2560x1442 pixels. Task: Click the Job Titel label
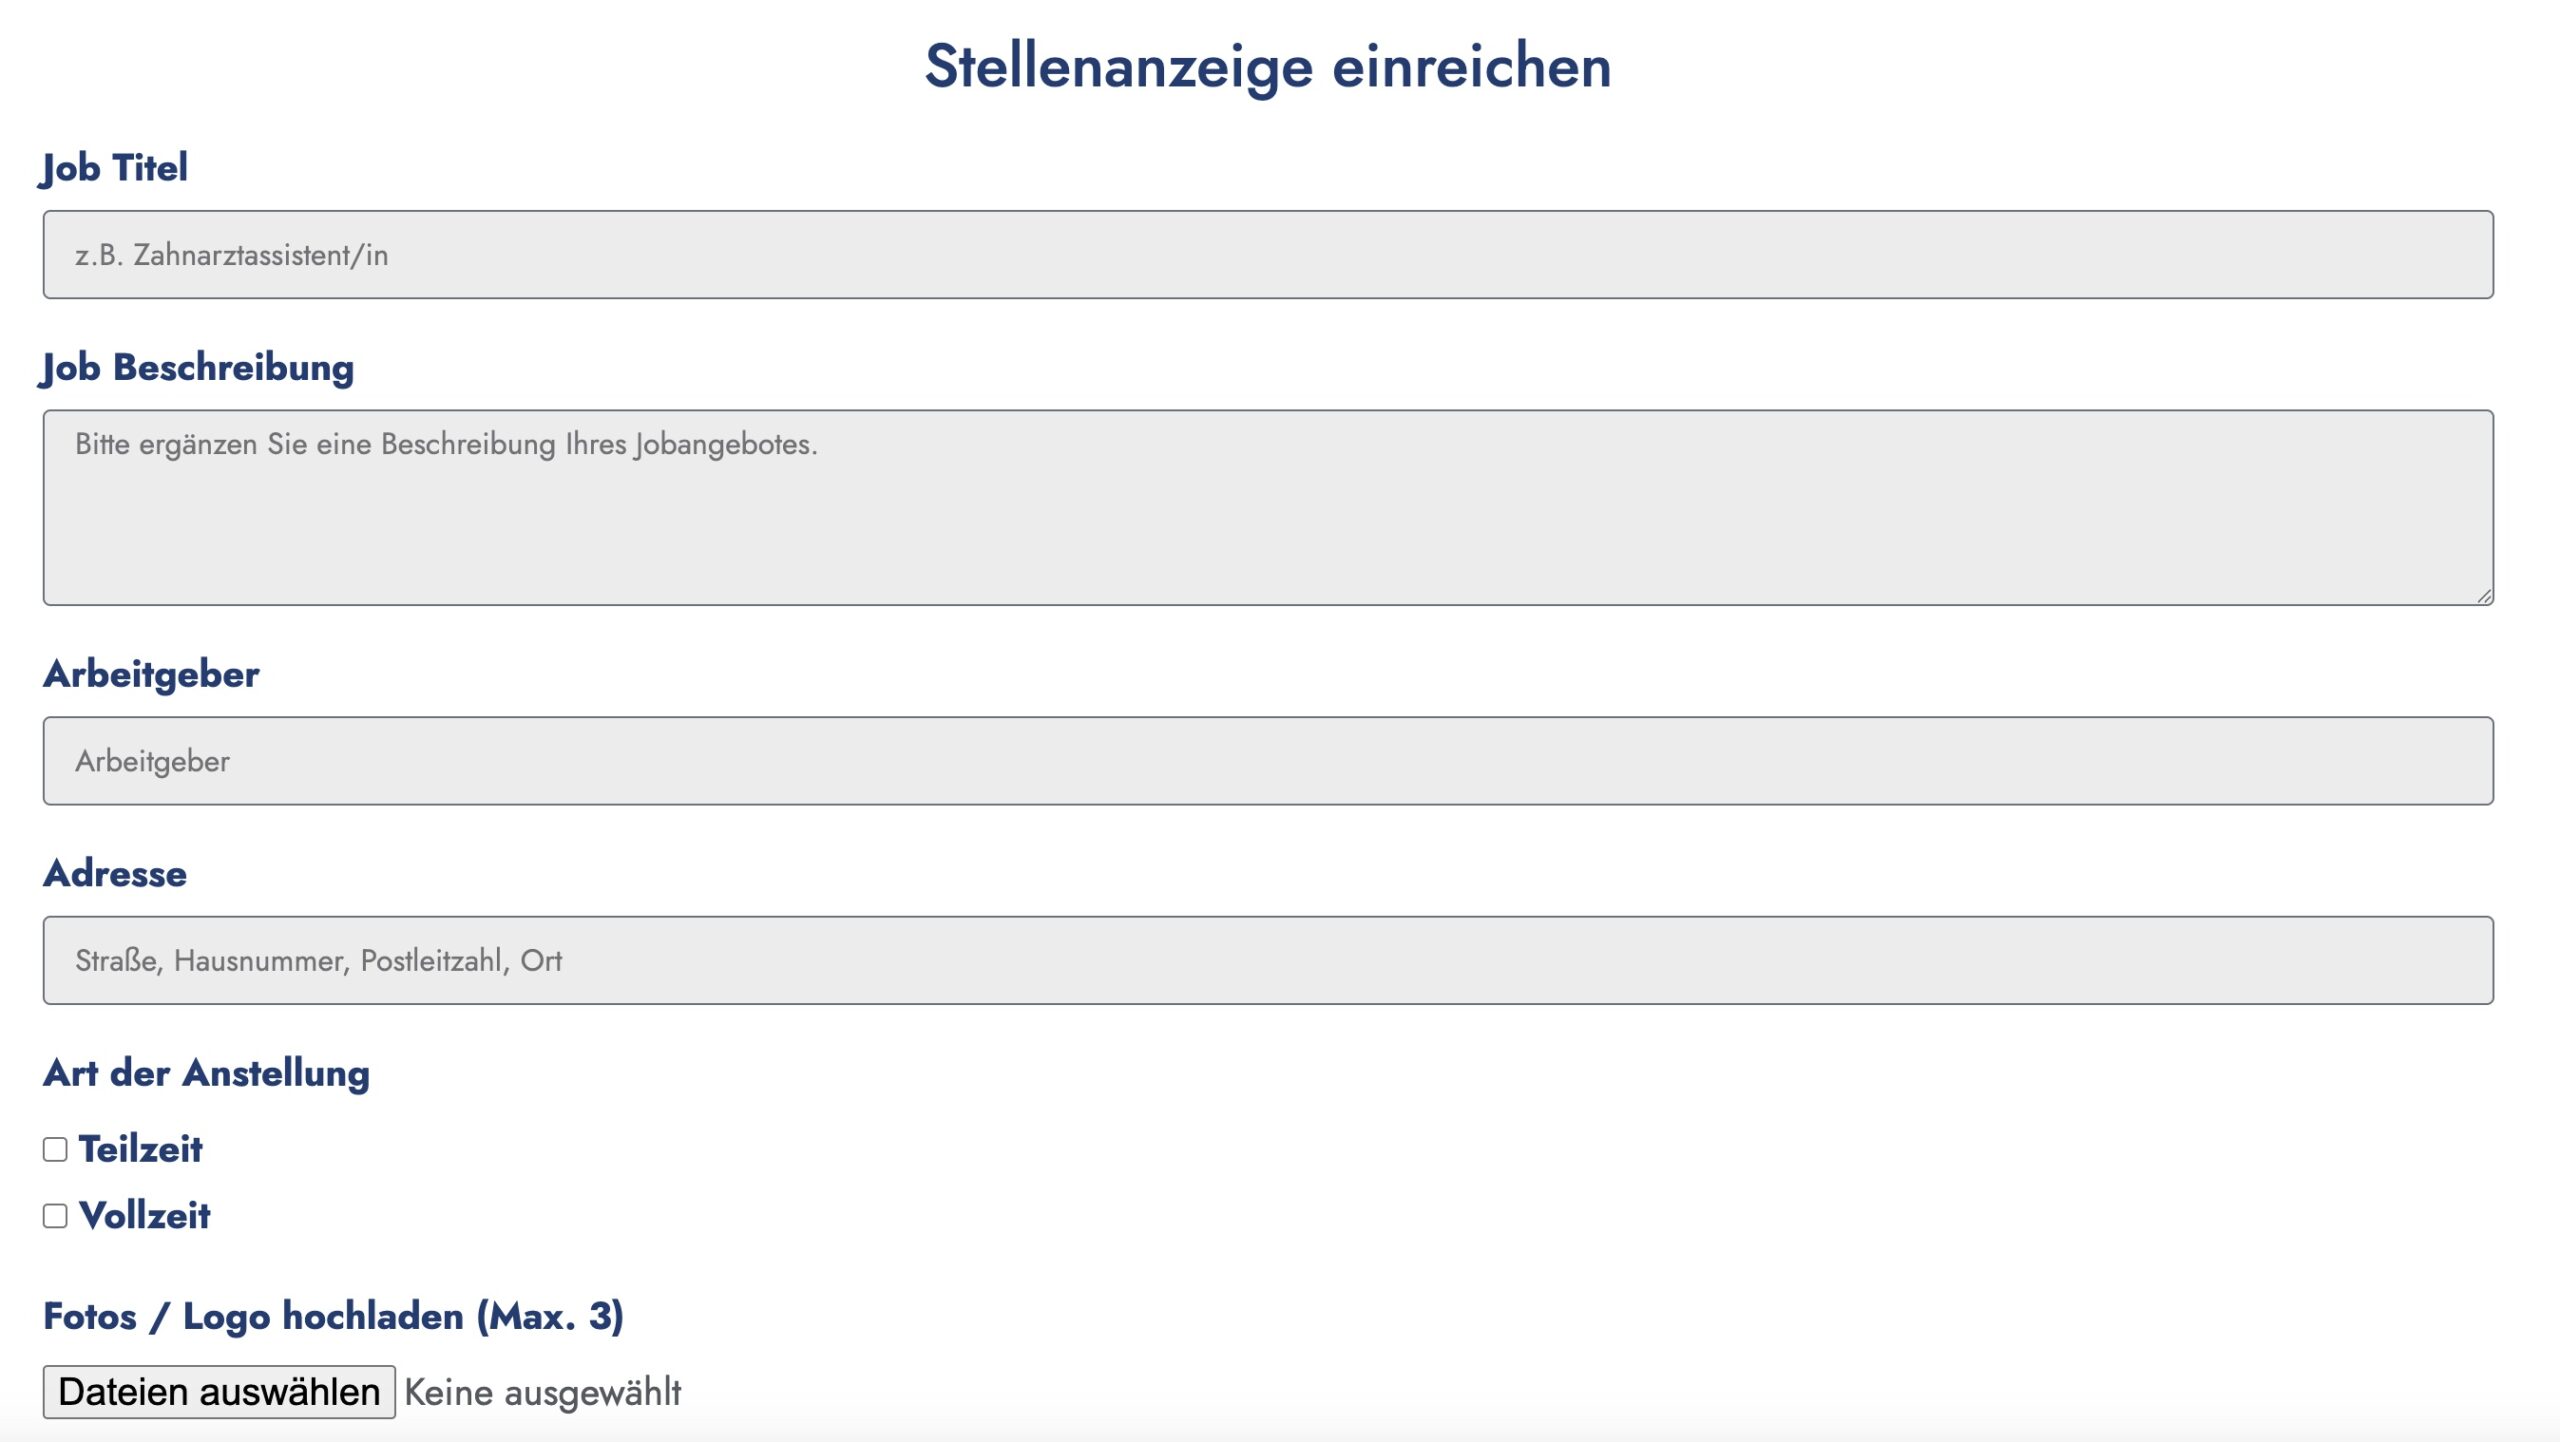point(114,168)
